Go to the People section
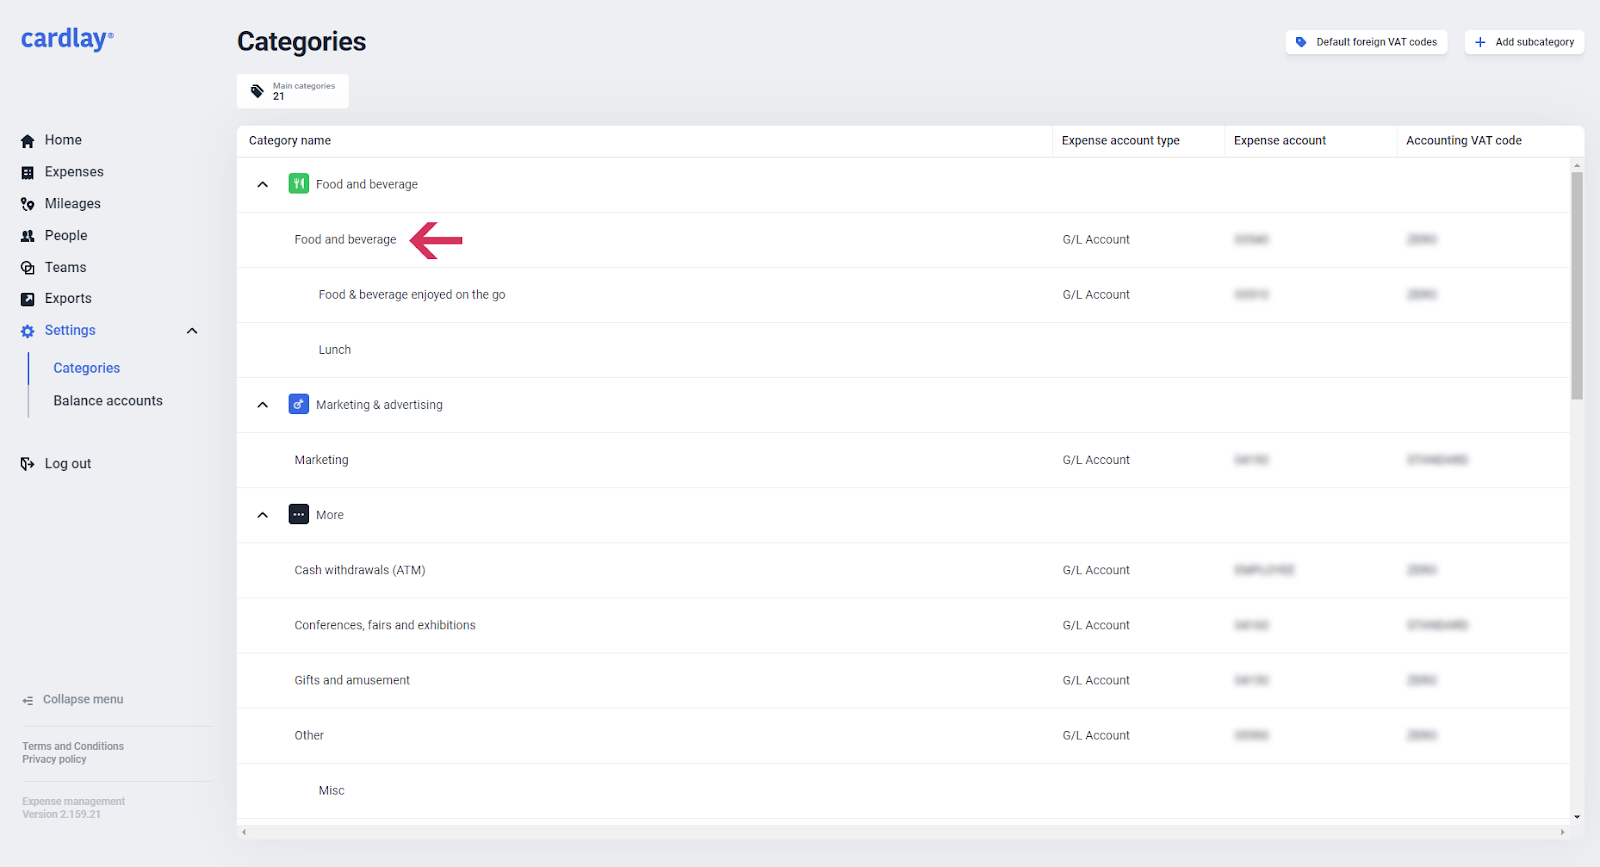1600x867 pixels. [66, 236]
